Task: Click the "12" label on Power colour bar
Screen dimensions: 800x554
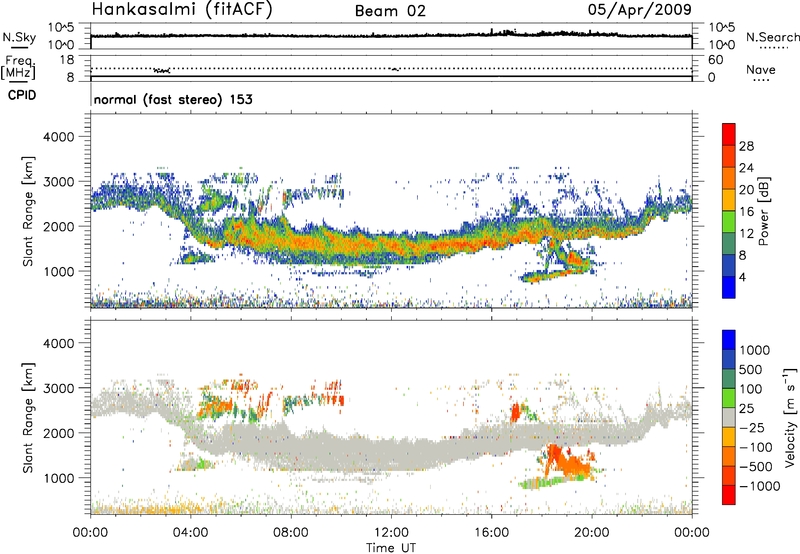Action: (746, 233)
